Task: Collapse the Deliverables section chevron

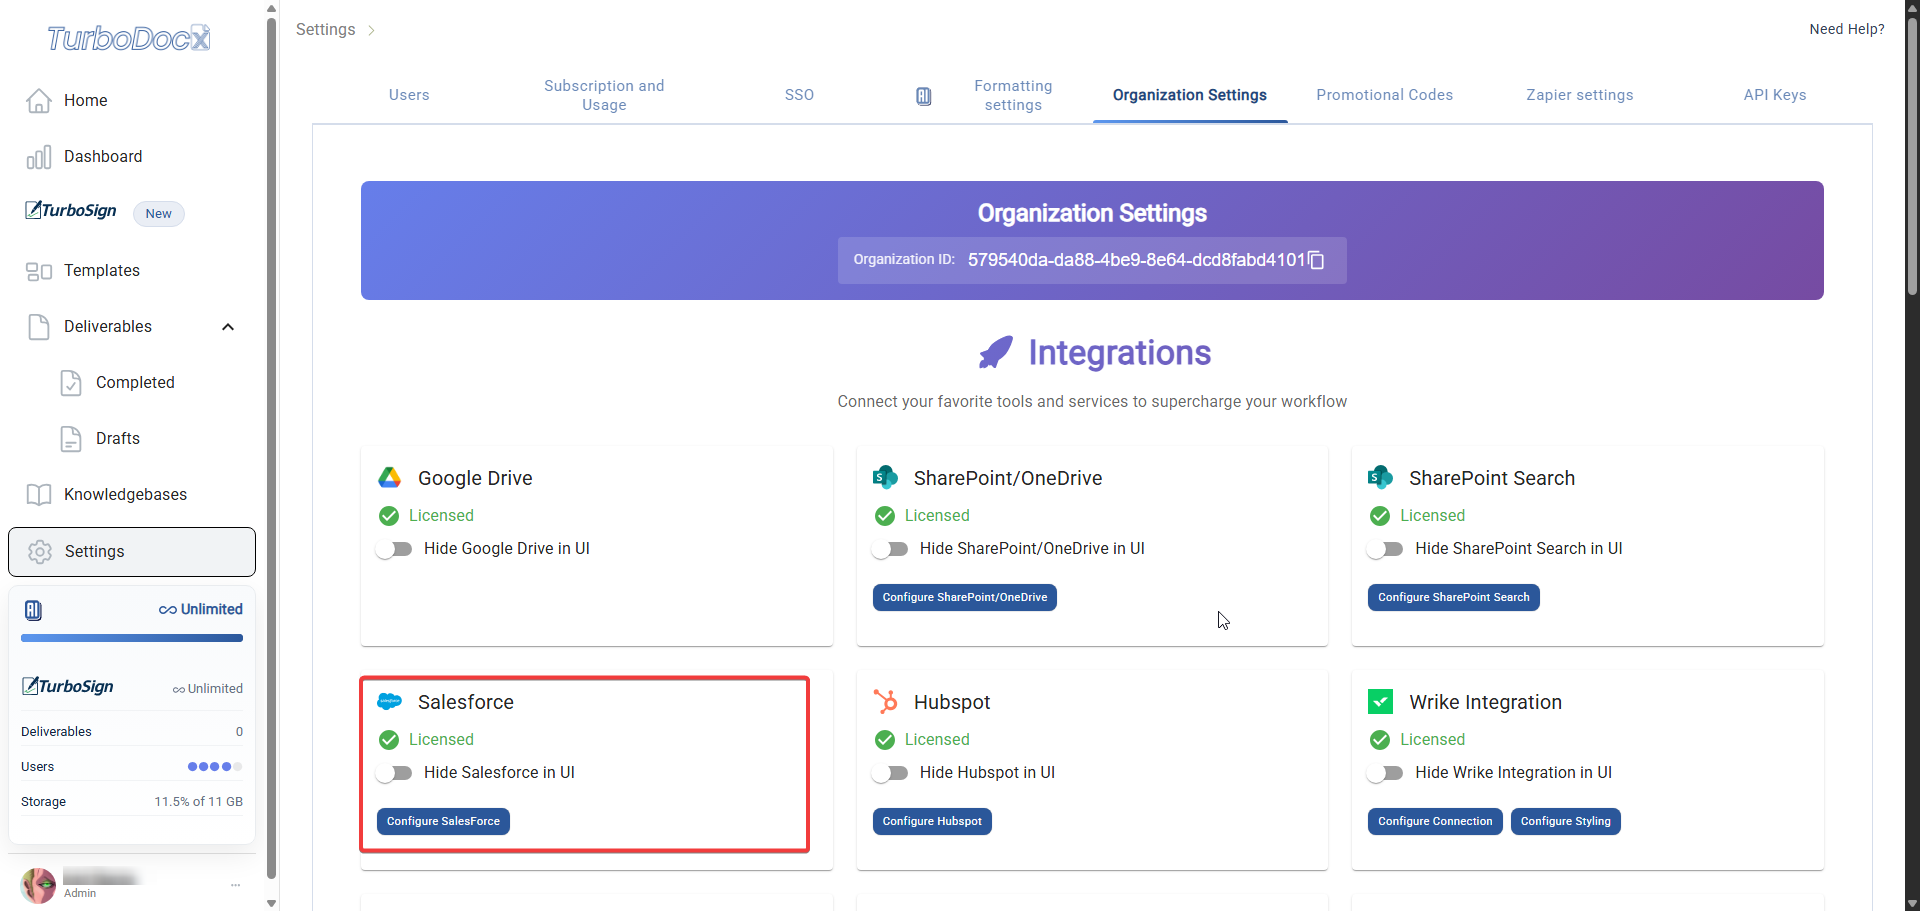Action: [228, 327]
